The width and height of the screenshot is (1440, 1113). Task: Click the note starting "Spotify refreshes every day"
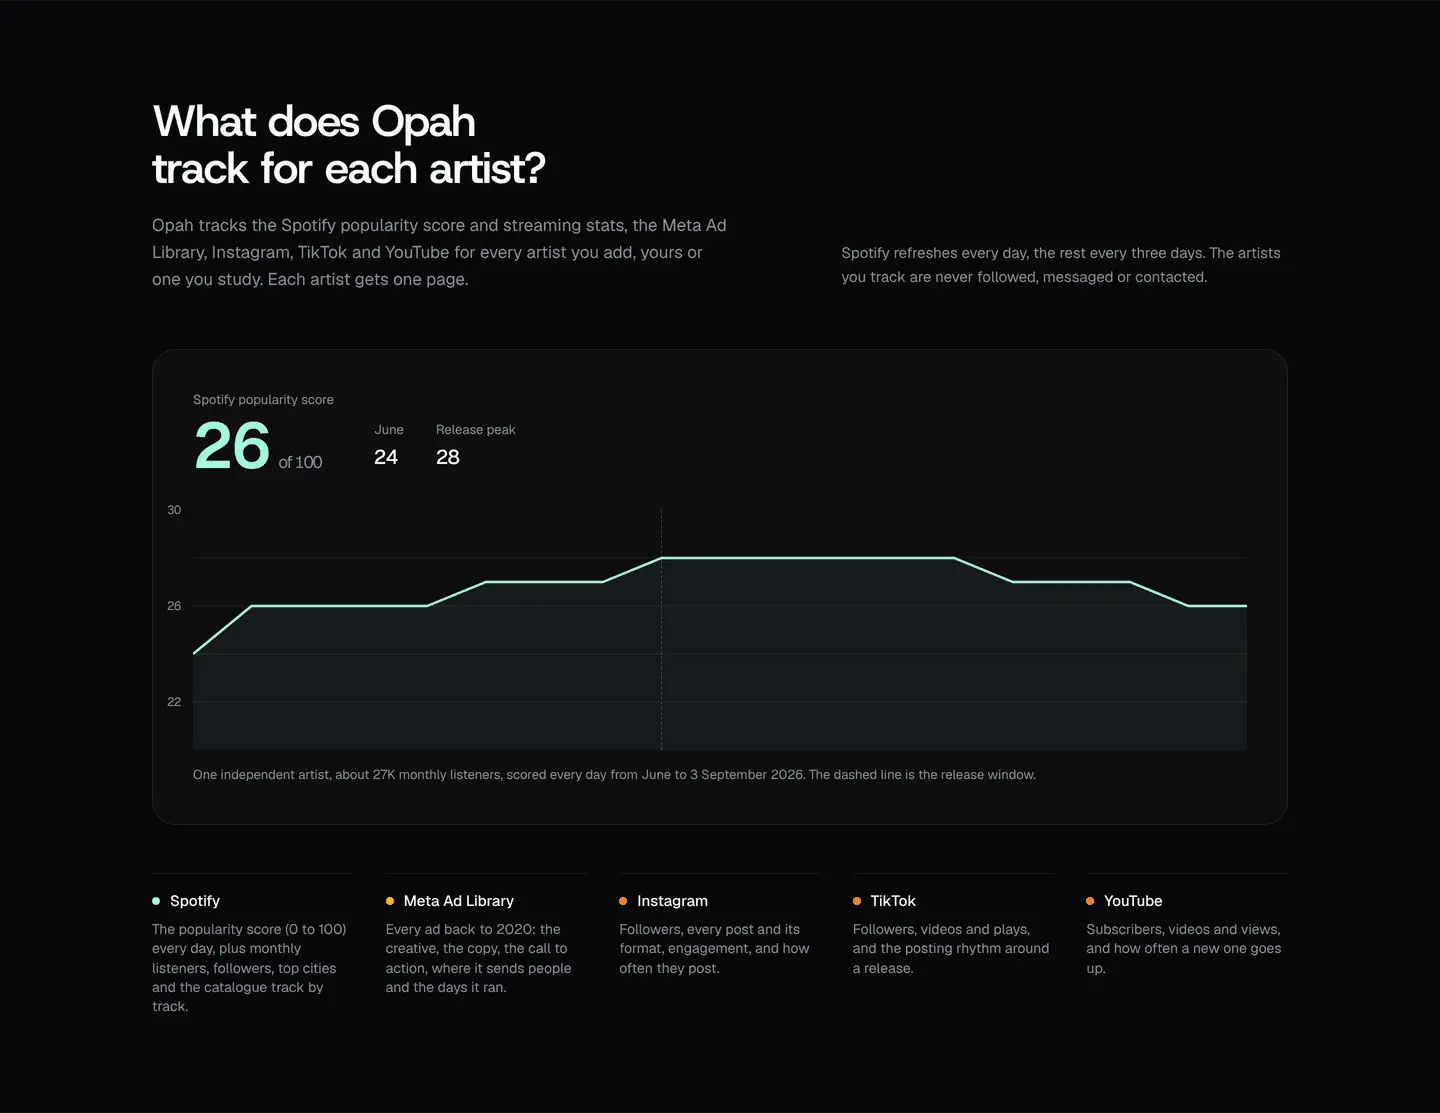[1061, 265]
